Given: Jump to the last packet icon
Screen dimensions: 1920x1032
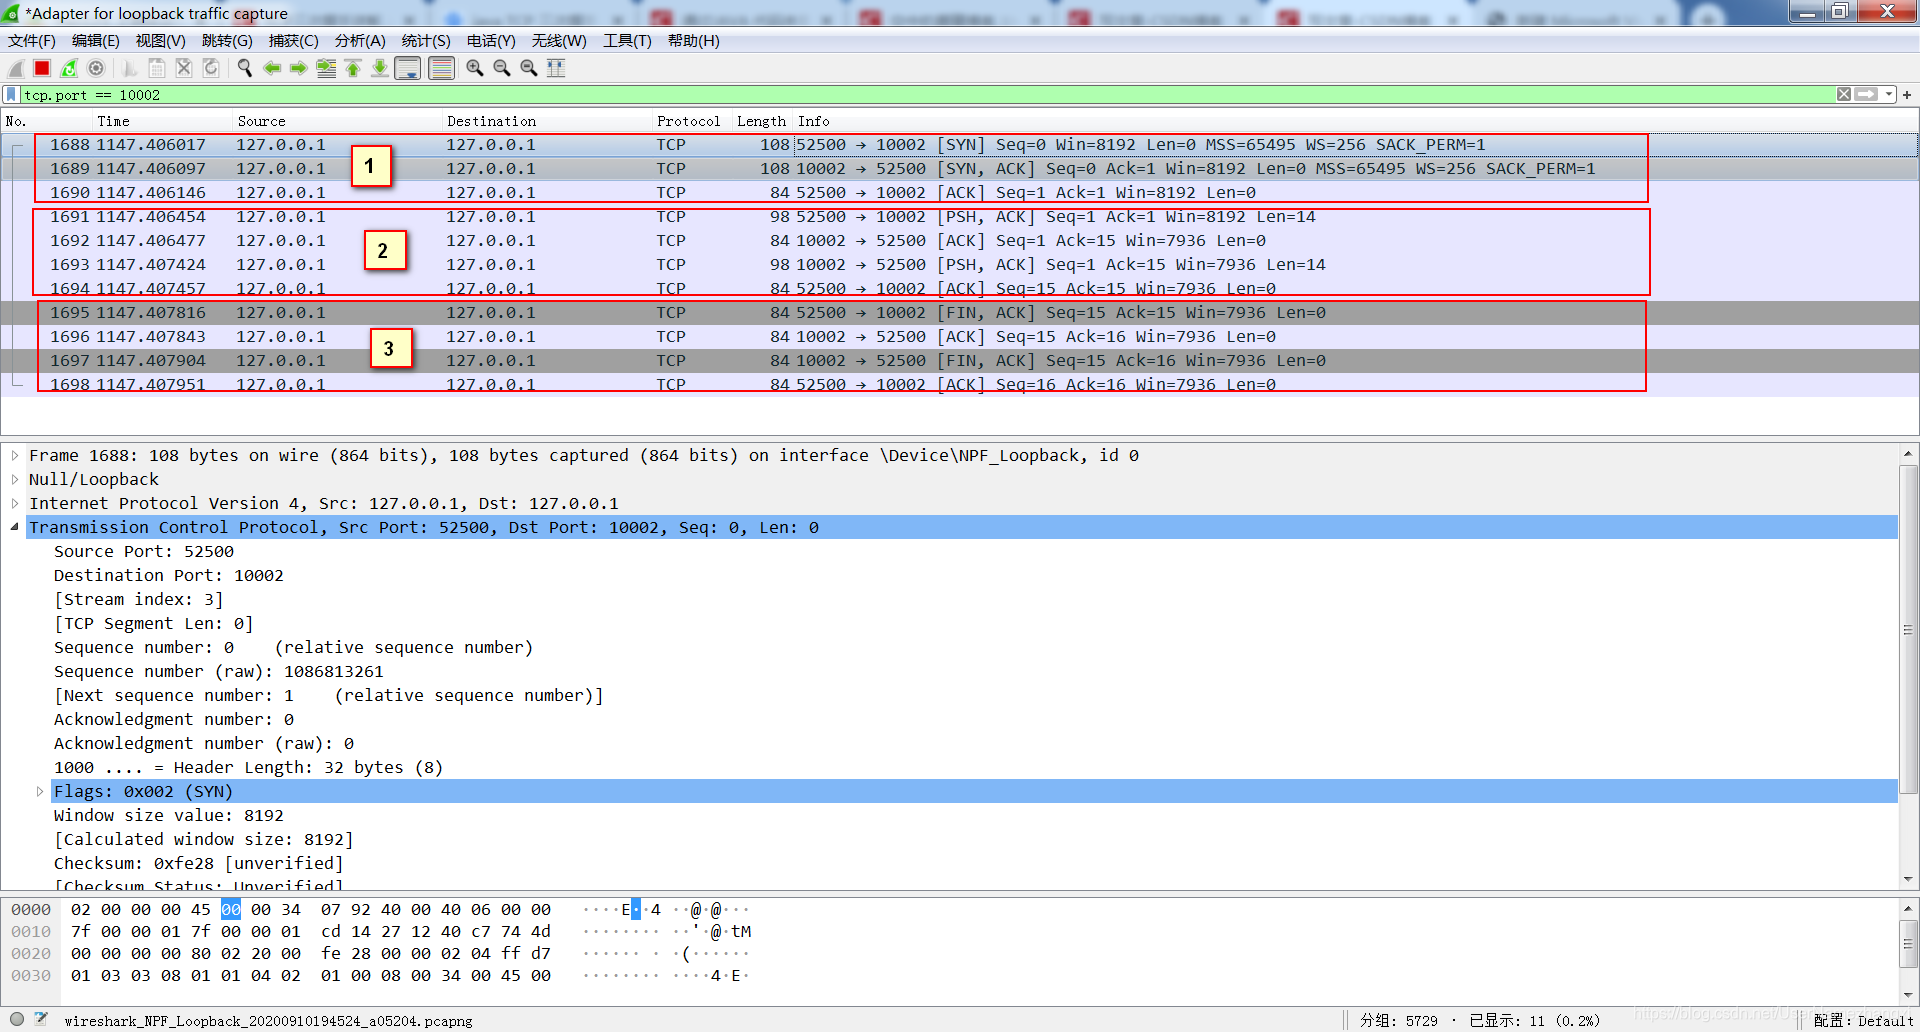Looking at the screenshot, I should tap(380, 68).
